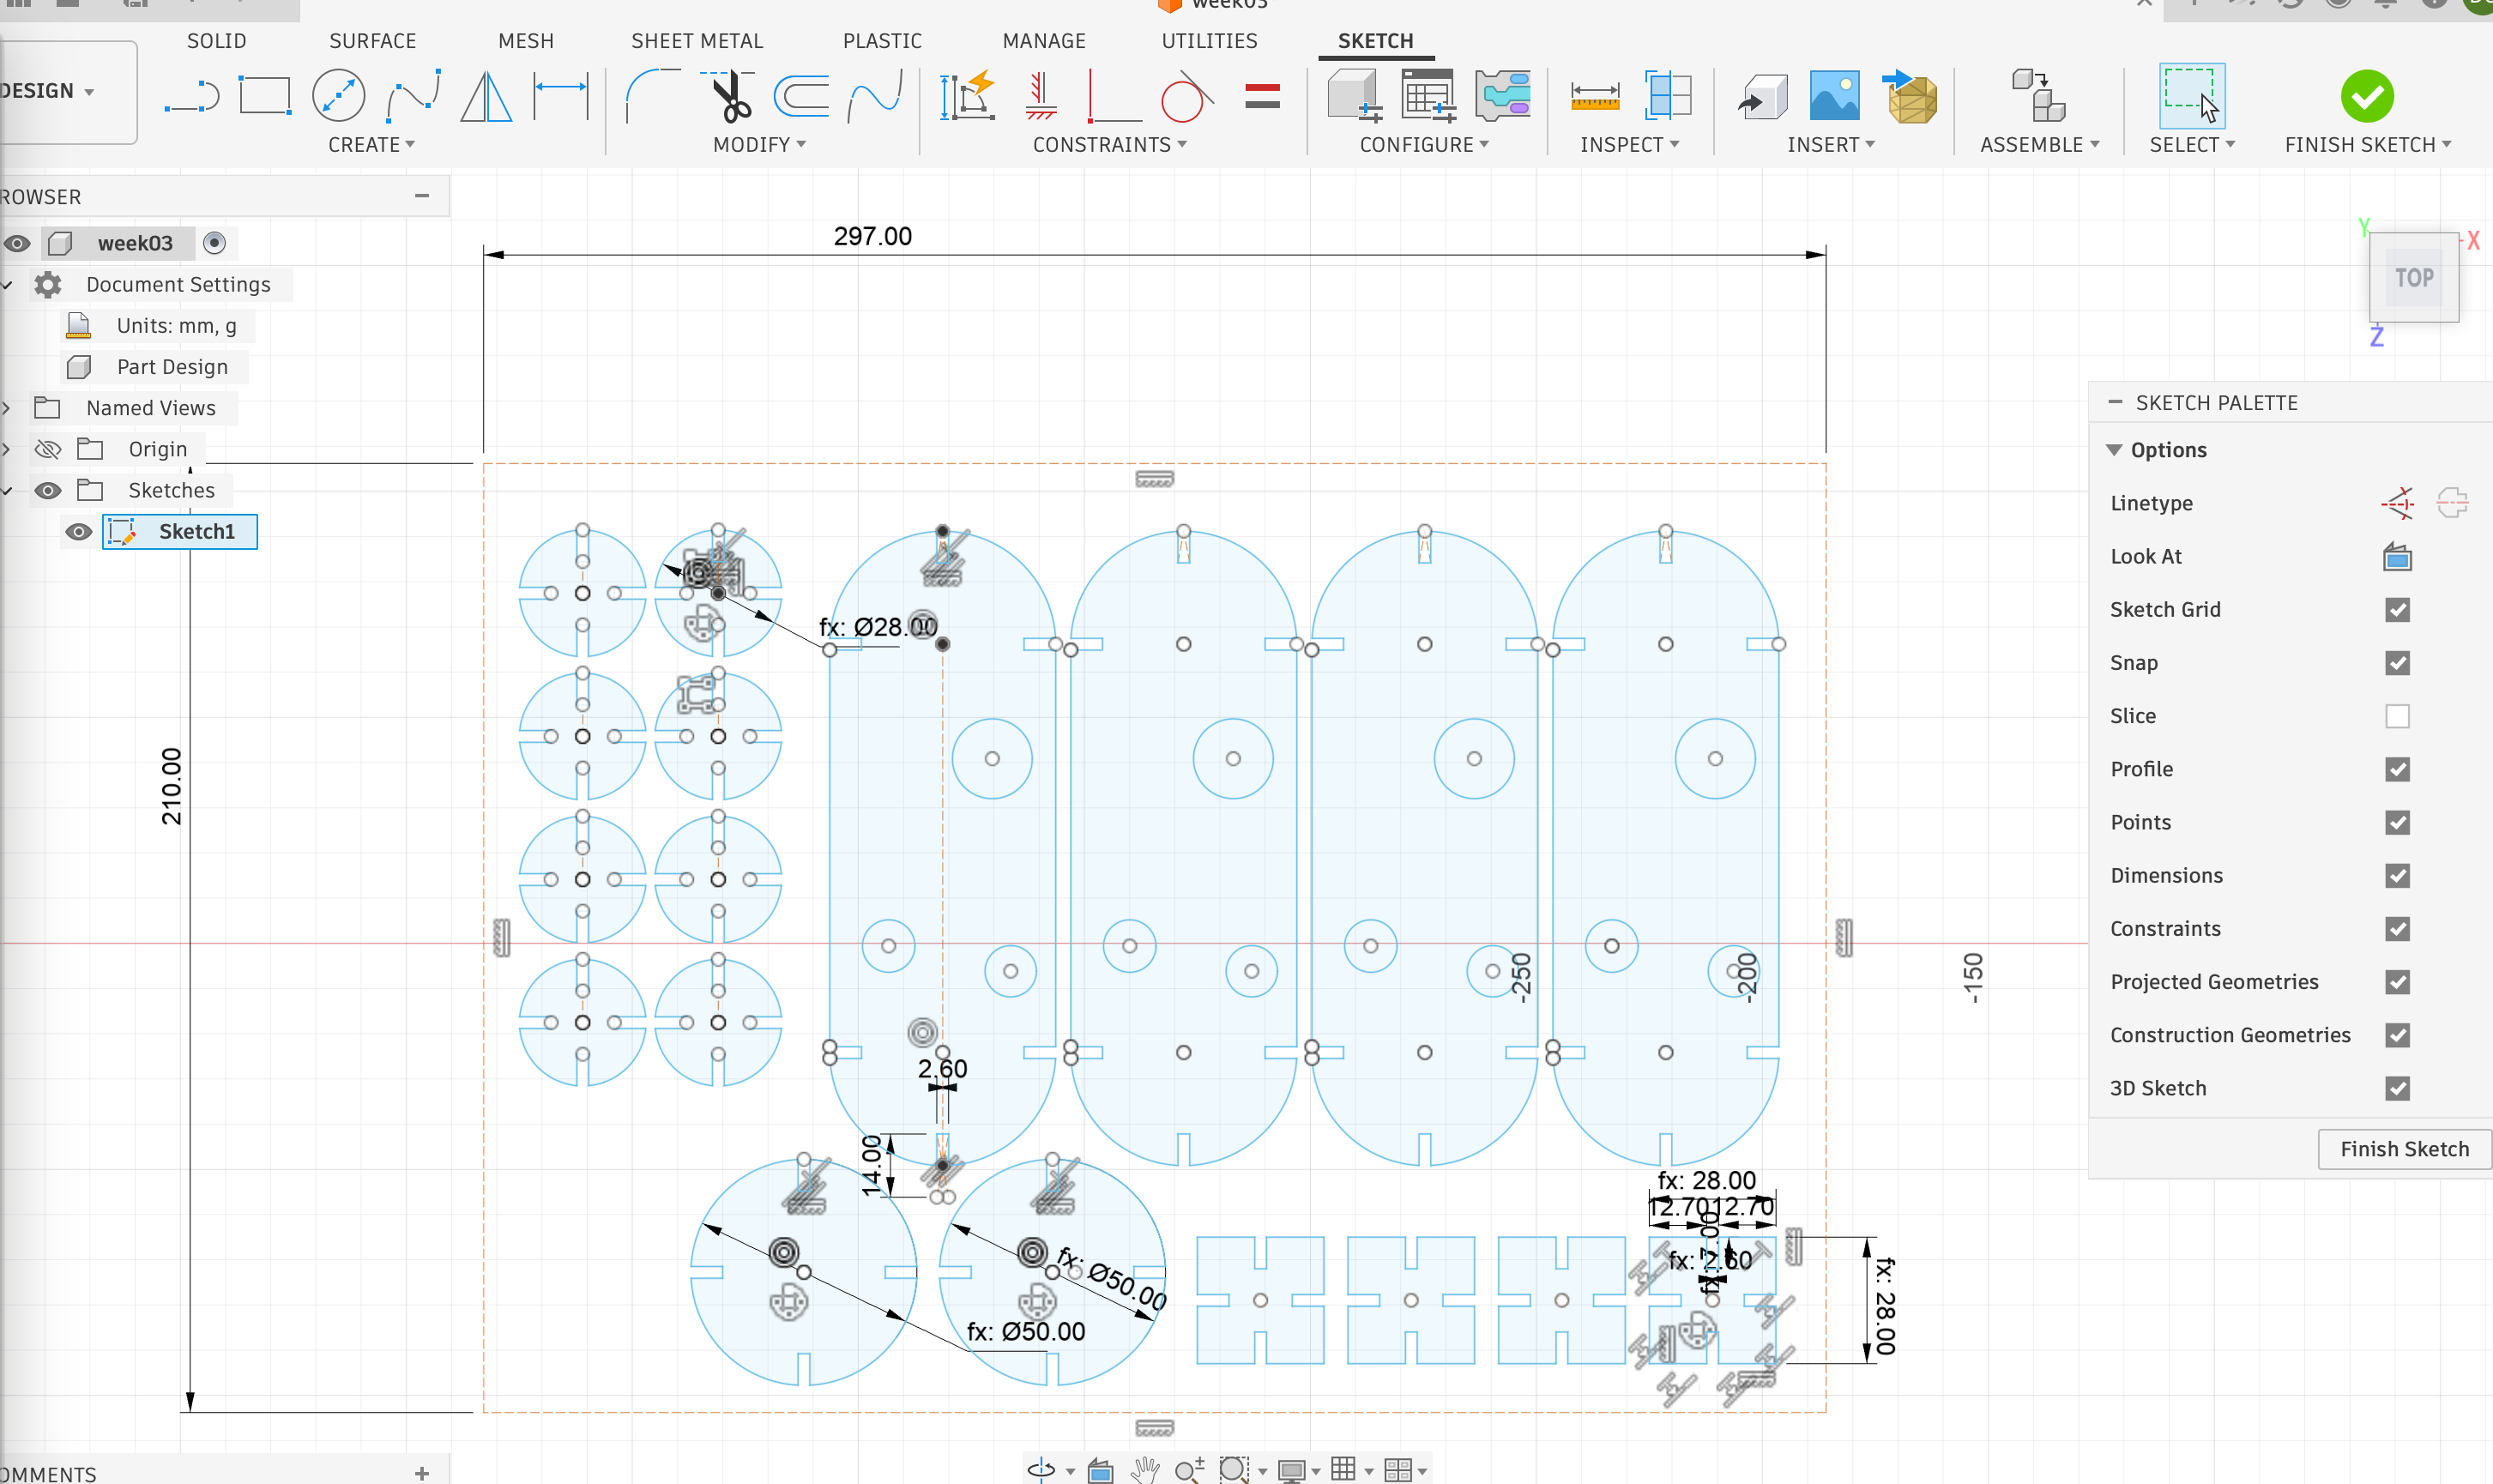Viewport: 2493px width, 1484px height.
Task: Select the Circle sketch tool
Action: point(338,97)
